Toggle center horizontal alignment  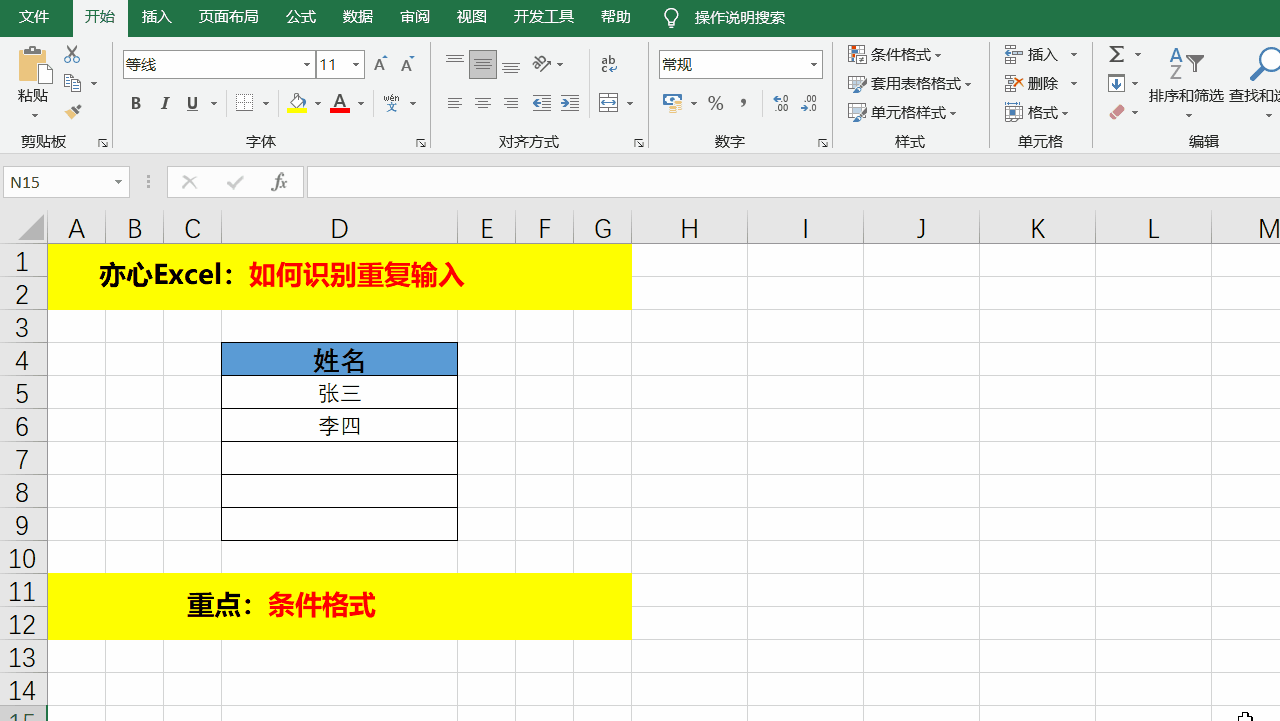[x=483, y=103]
